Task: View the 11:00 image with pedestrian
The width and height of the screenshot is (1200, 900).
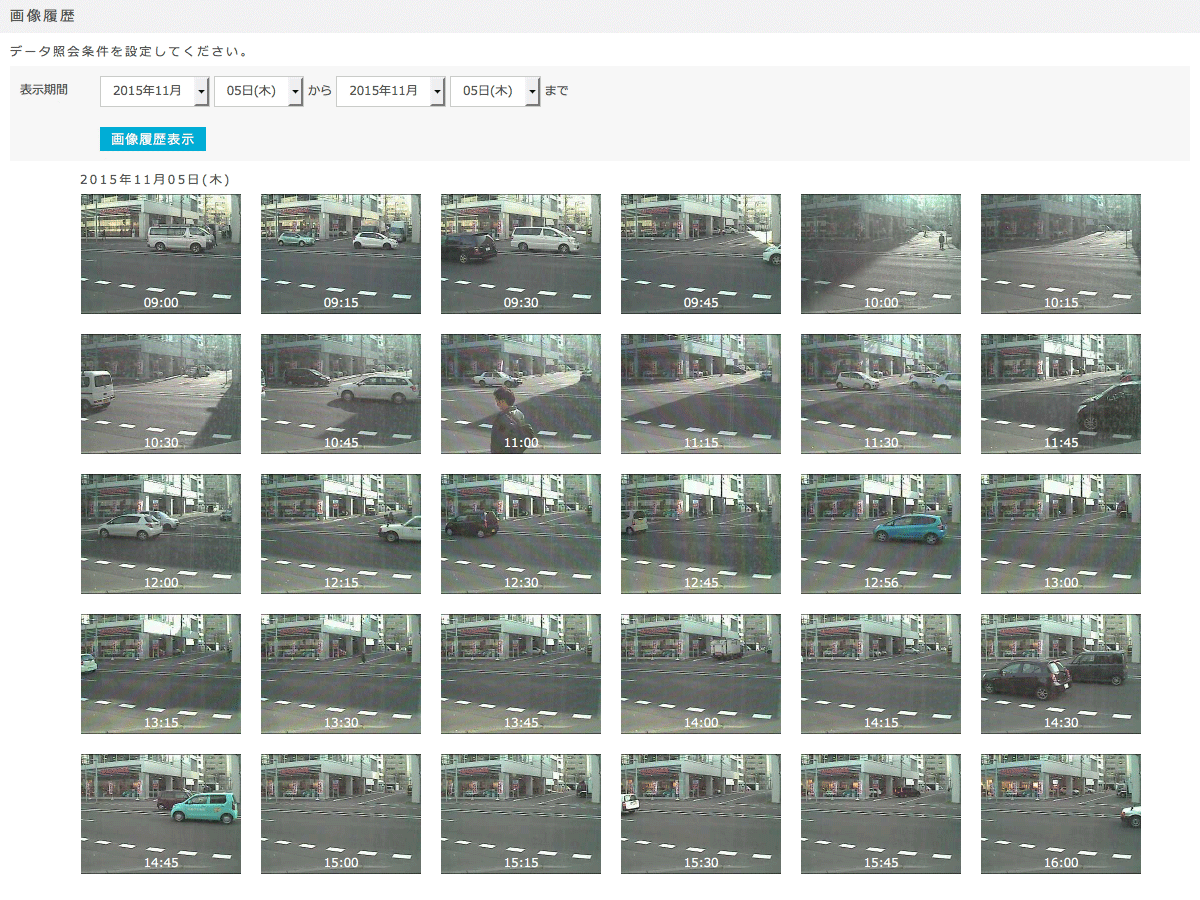Action: [x=521, y=394]
